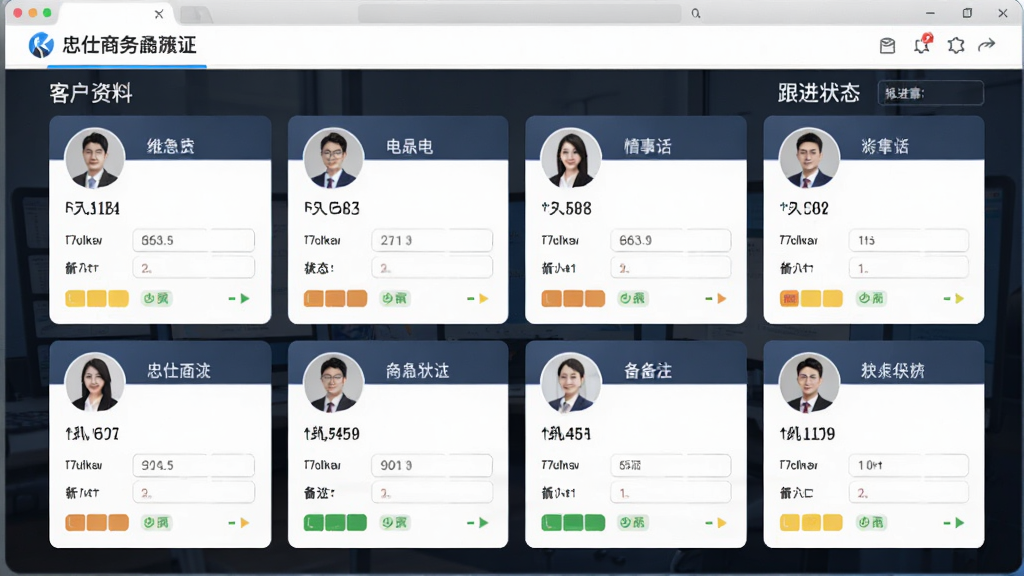Click the address bar in the title bar

click(520, 13)
